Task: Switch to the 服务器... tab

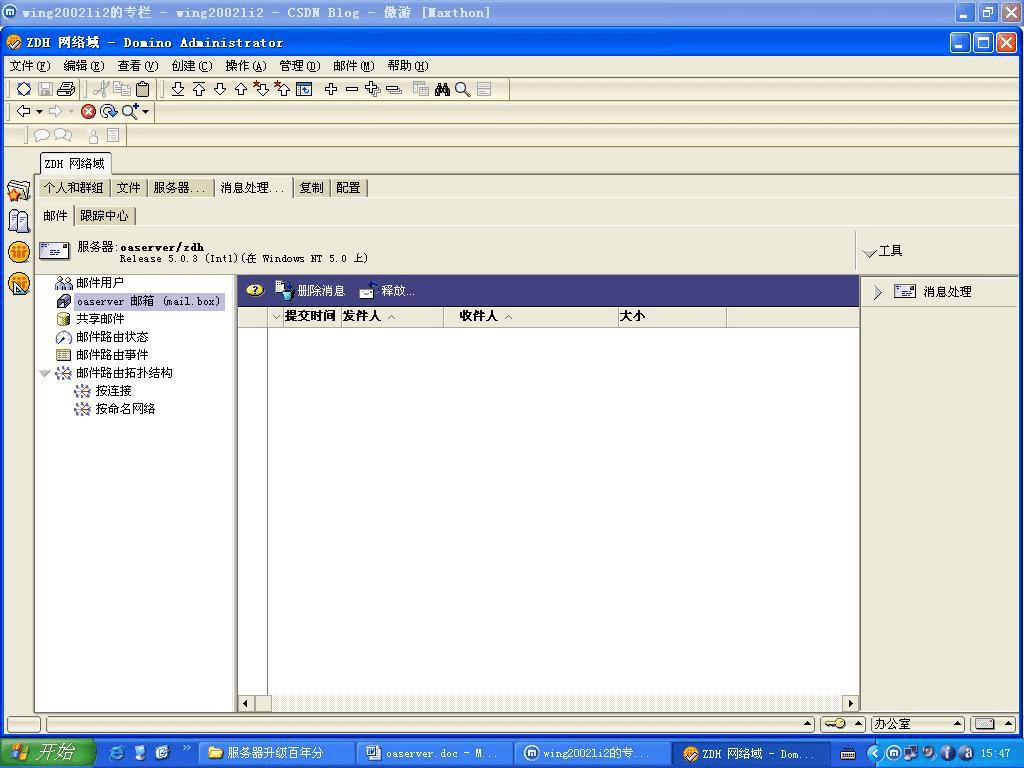Action: (x=180, y=188)
